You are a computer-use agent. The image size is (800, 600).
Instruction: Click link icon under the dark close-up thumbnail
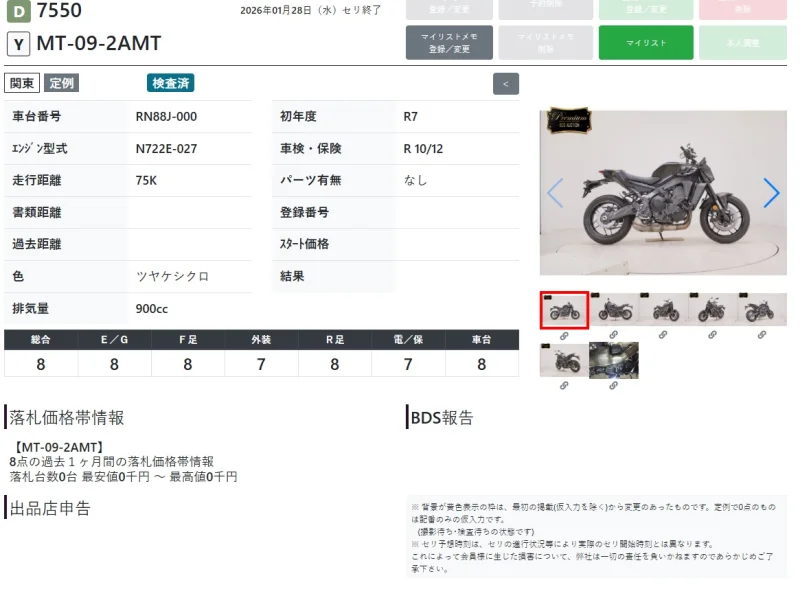point(613,386)
